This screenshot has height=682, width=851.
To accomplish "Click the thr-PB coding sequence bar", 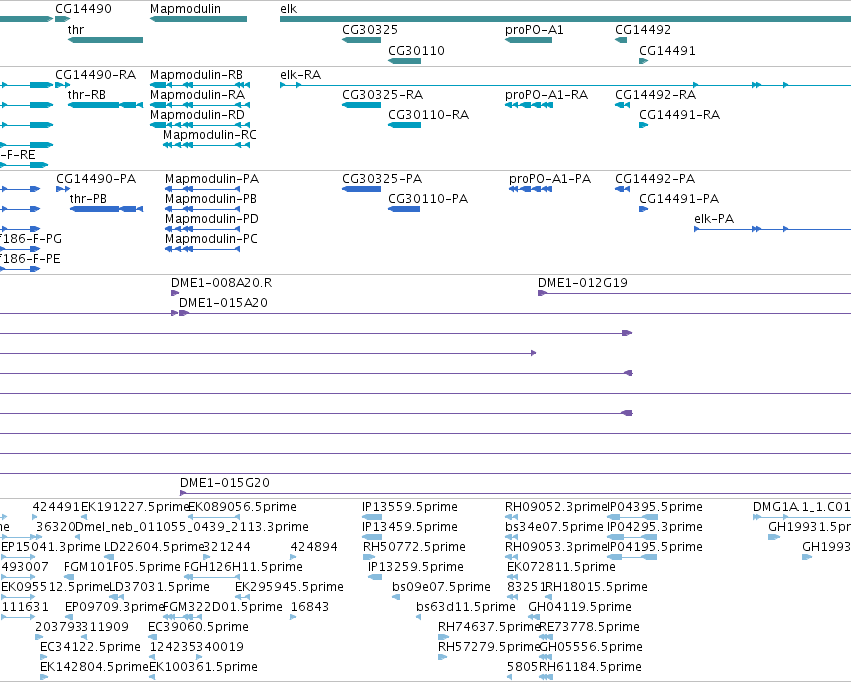I will coord(106,209).
